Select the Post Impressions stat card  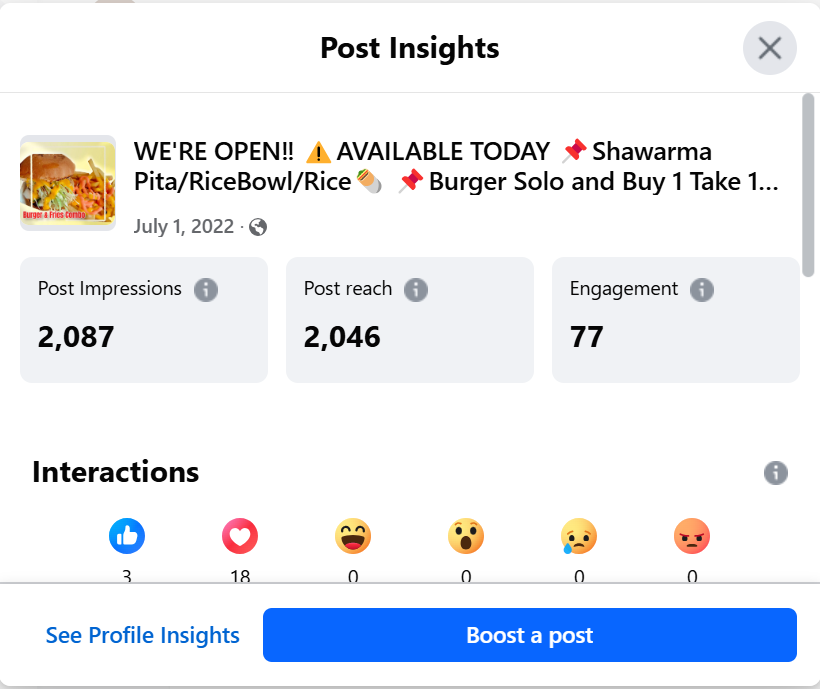point(144,320)
